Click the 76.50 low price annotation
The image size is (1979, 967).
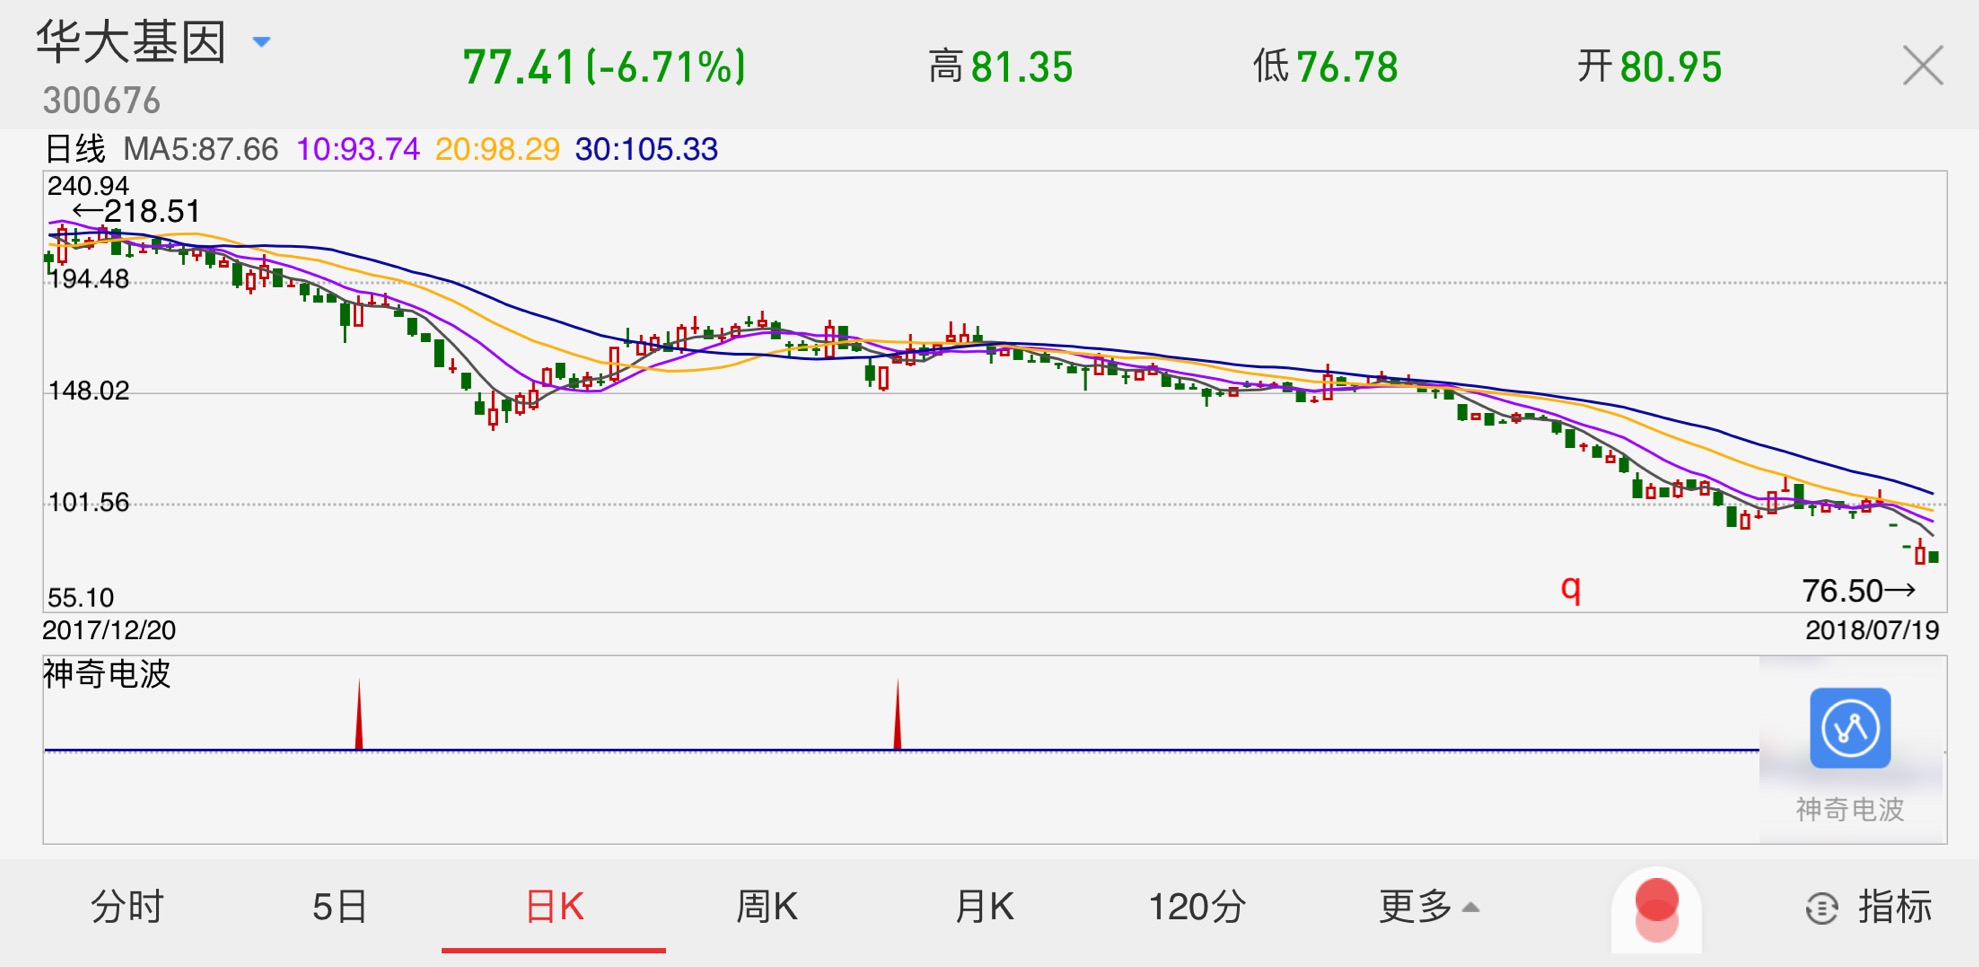pyautogui.click(x=1859, y=591)
